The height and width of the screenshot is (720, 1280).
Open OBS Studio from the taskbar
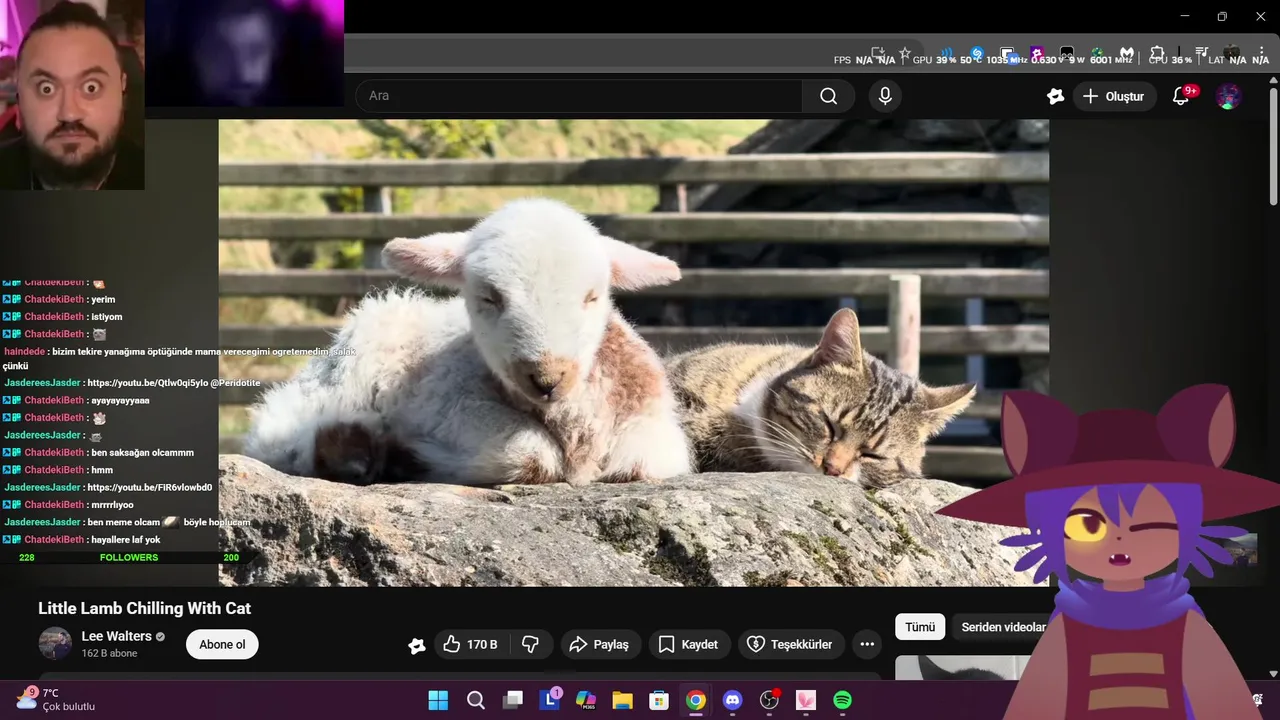point(769,700)
